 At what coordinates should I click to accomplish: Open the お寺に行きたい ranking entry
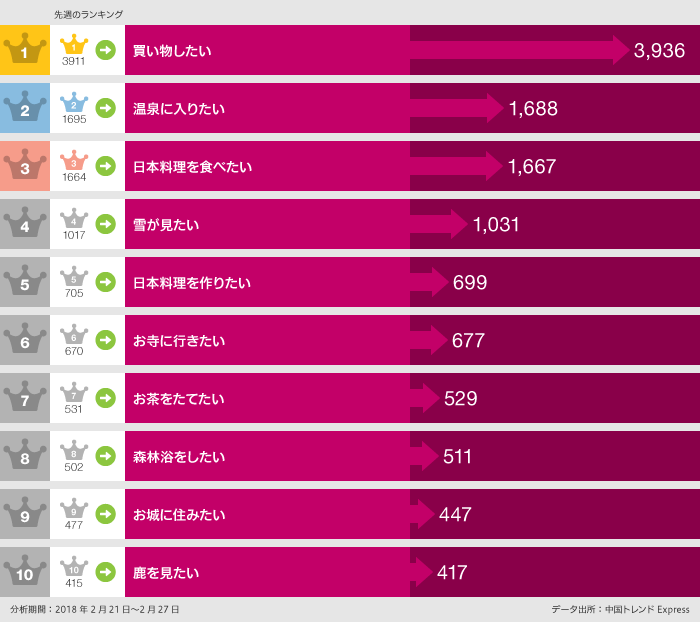[x=179, y=340]
